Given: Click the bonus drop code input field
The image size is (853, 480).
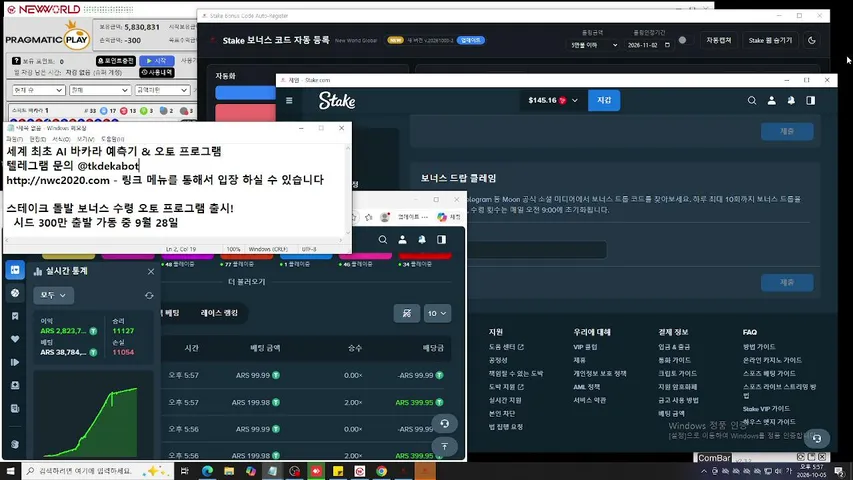Looking at the screenshot, I should [x=537, y=250].
